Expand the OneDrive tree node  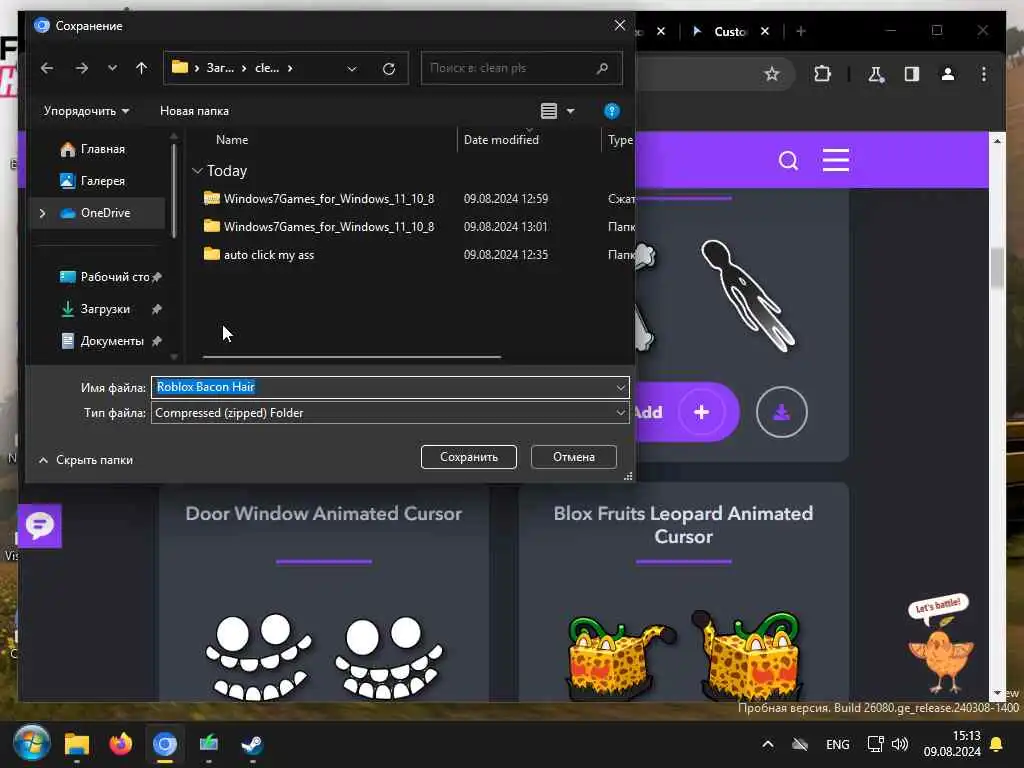tap(42, 213)
